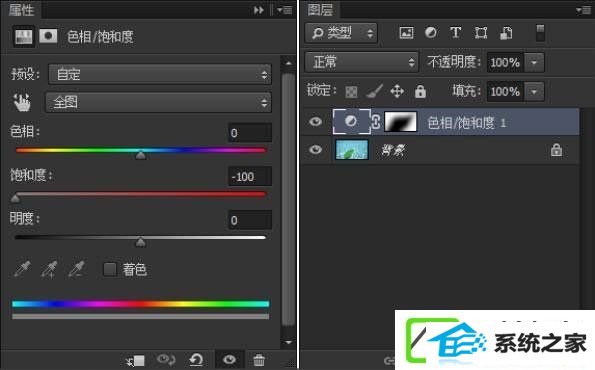Open the 正常 blend mode dropdown
Viewport: 595px width, 370px height.
(362, 62)
